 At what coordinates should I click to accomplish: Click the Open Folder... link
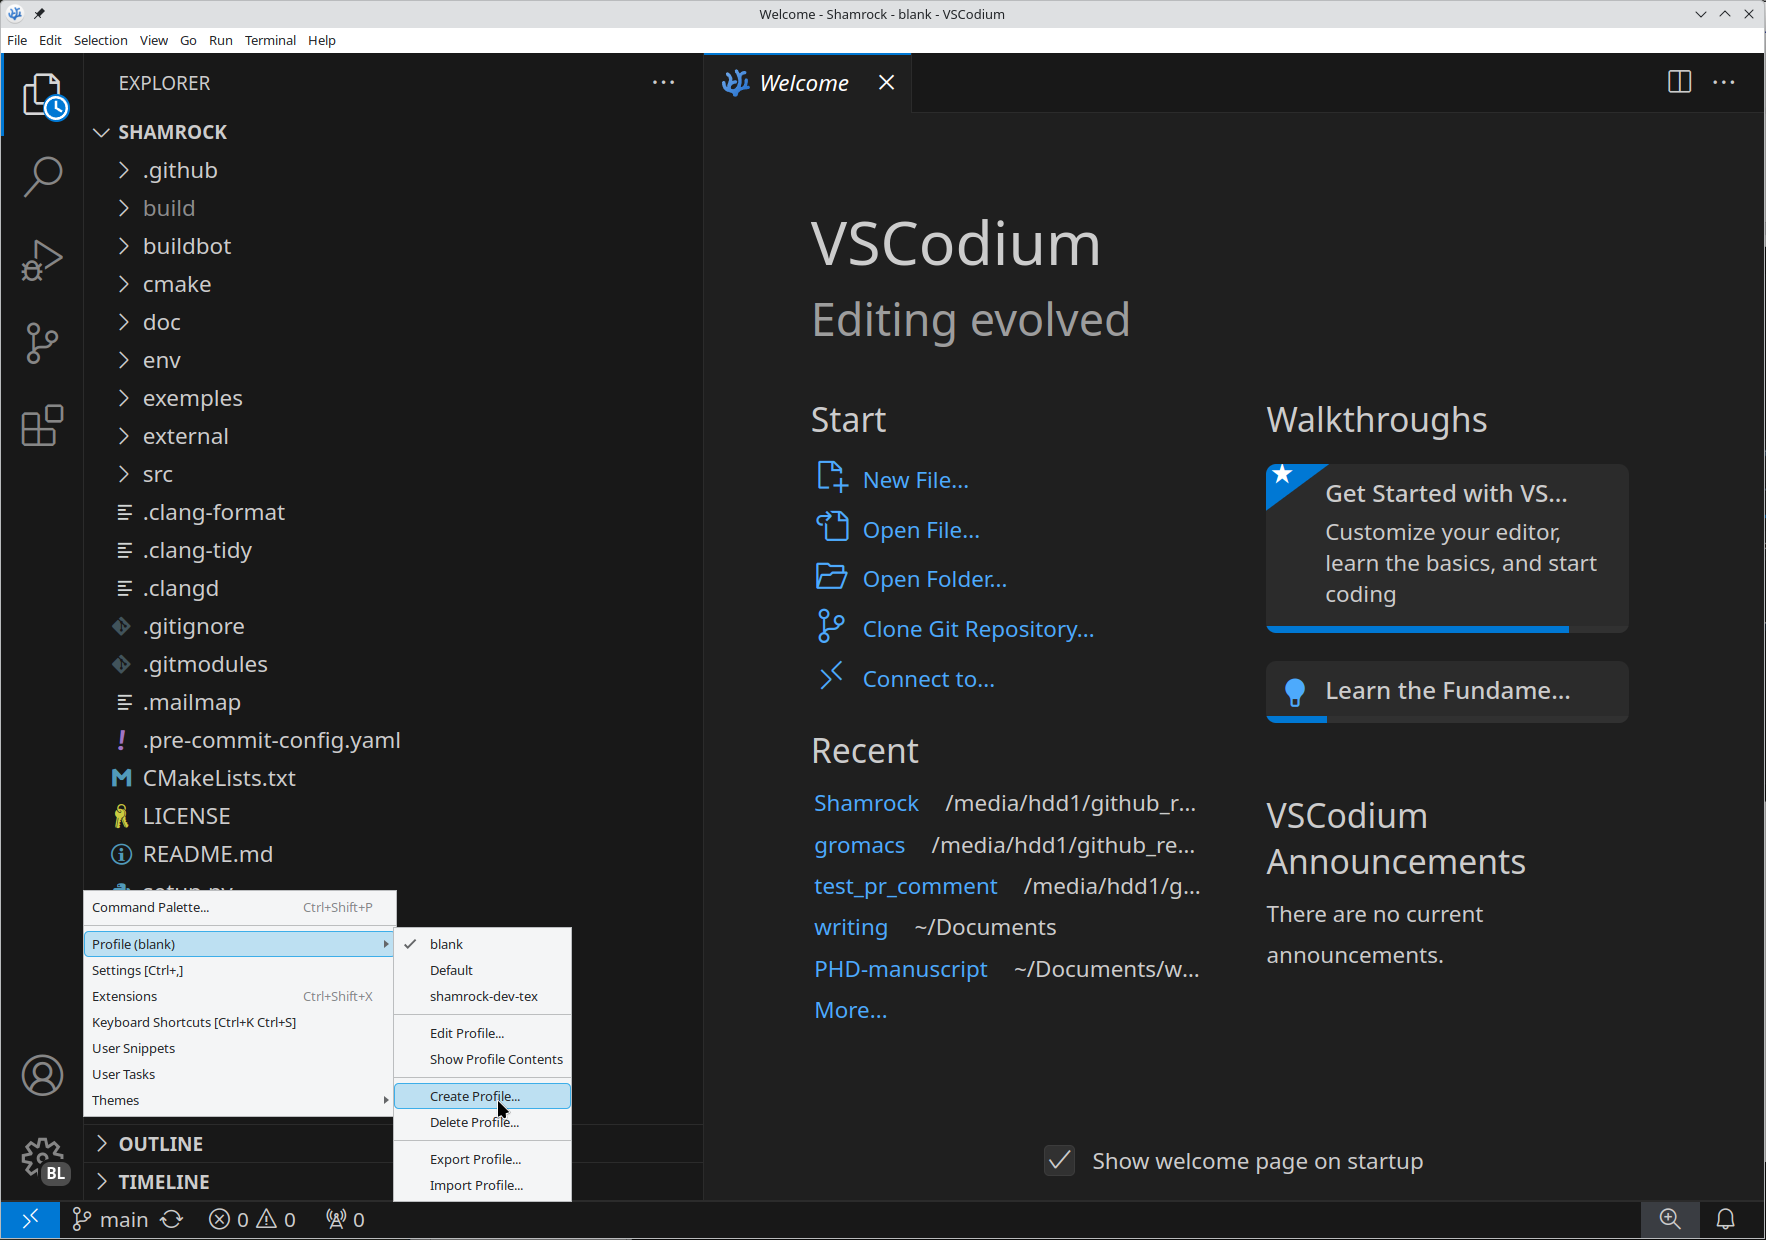tap(934, 579)
